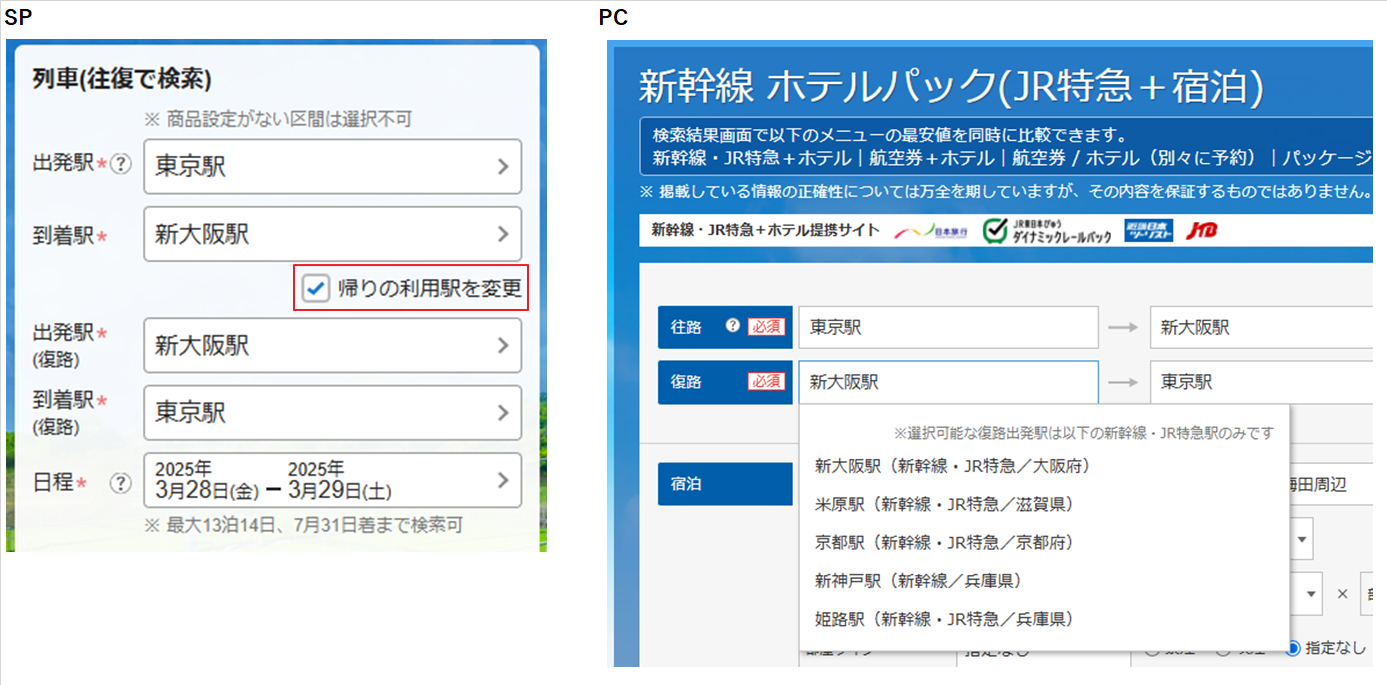
Task: Click the help icon next to 日程
Action: click(121, 483)
